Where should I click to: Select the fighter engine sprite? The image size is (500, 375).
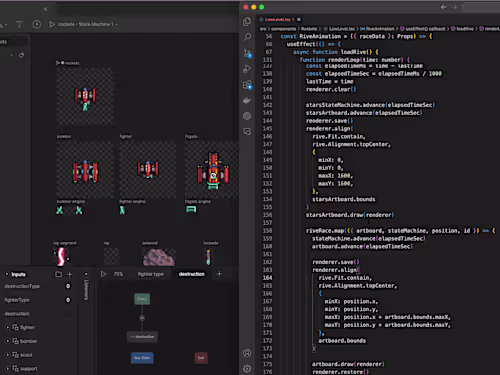(x=122, y=210)
